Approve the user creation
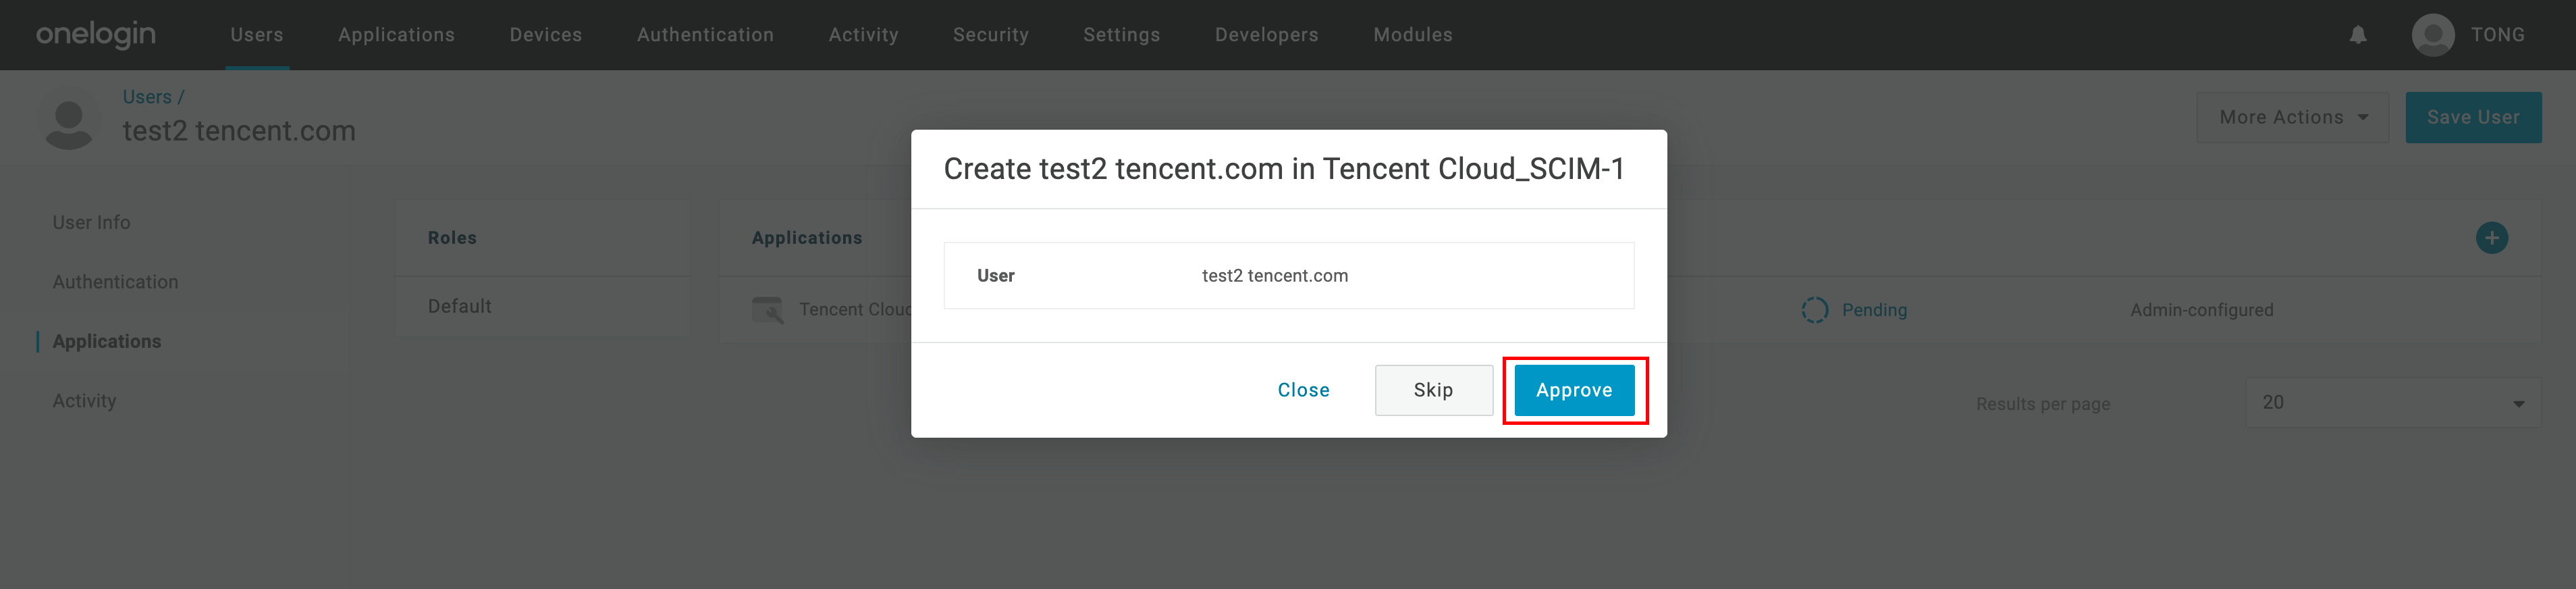This screenshot has width=2576, height=589. [1573, 390]
